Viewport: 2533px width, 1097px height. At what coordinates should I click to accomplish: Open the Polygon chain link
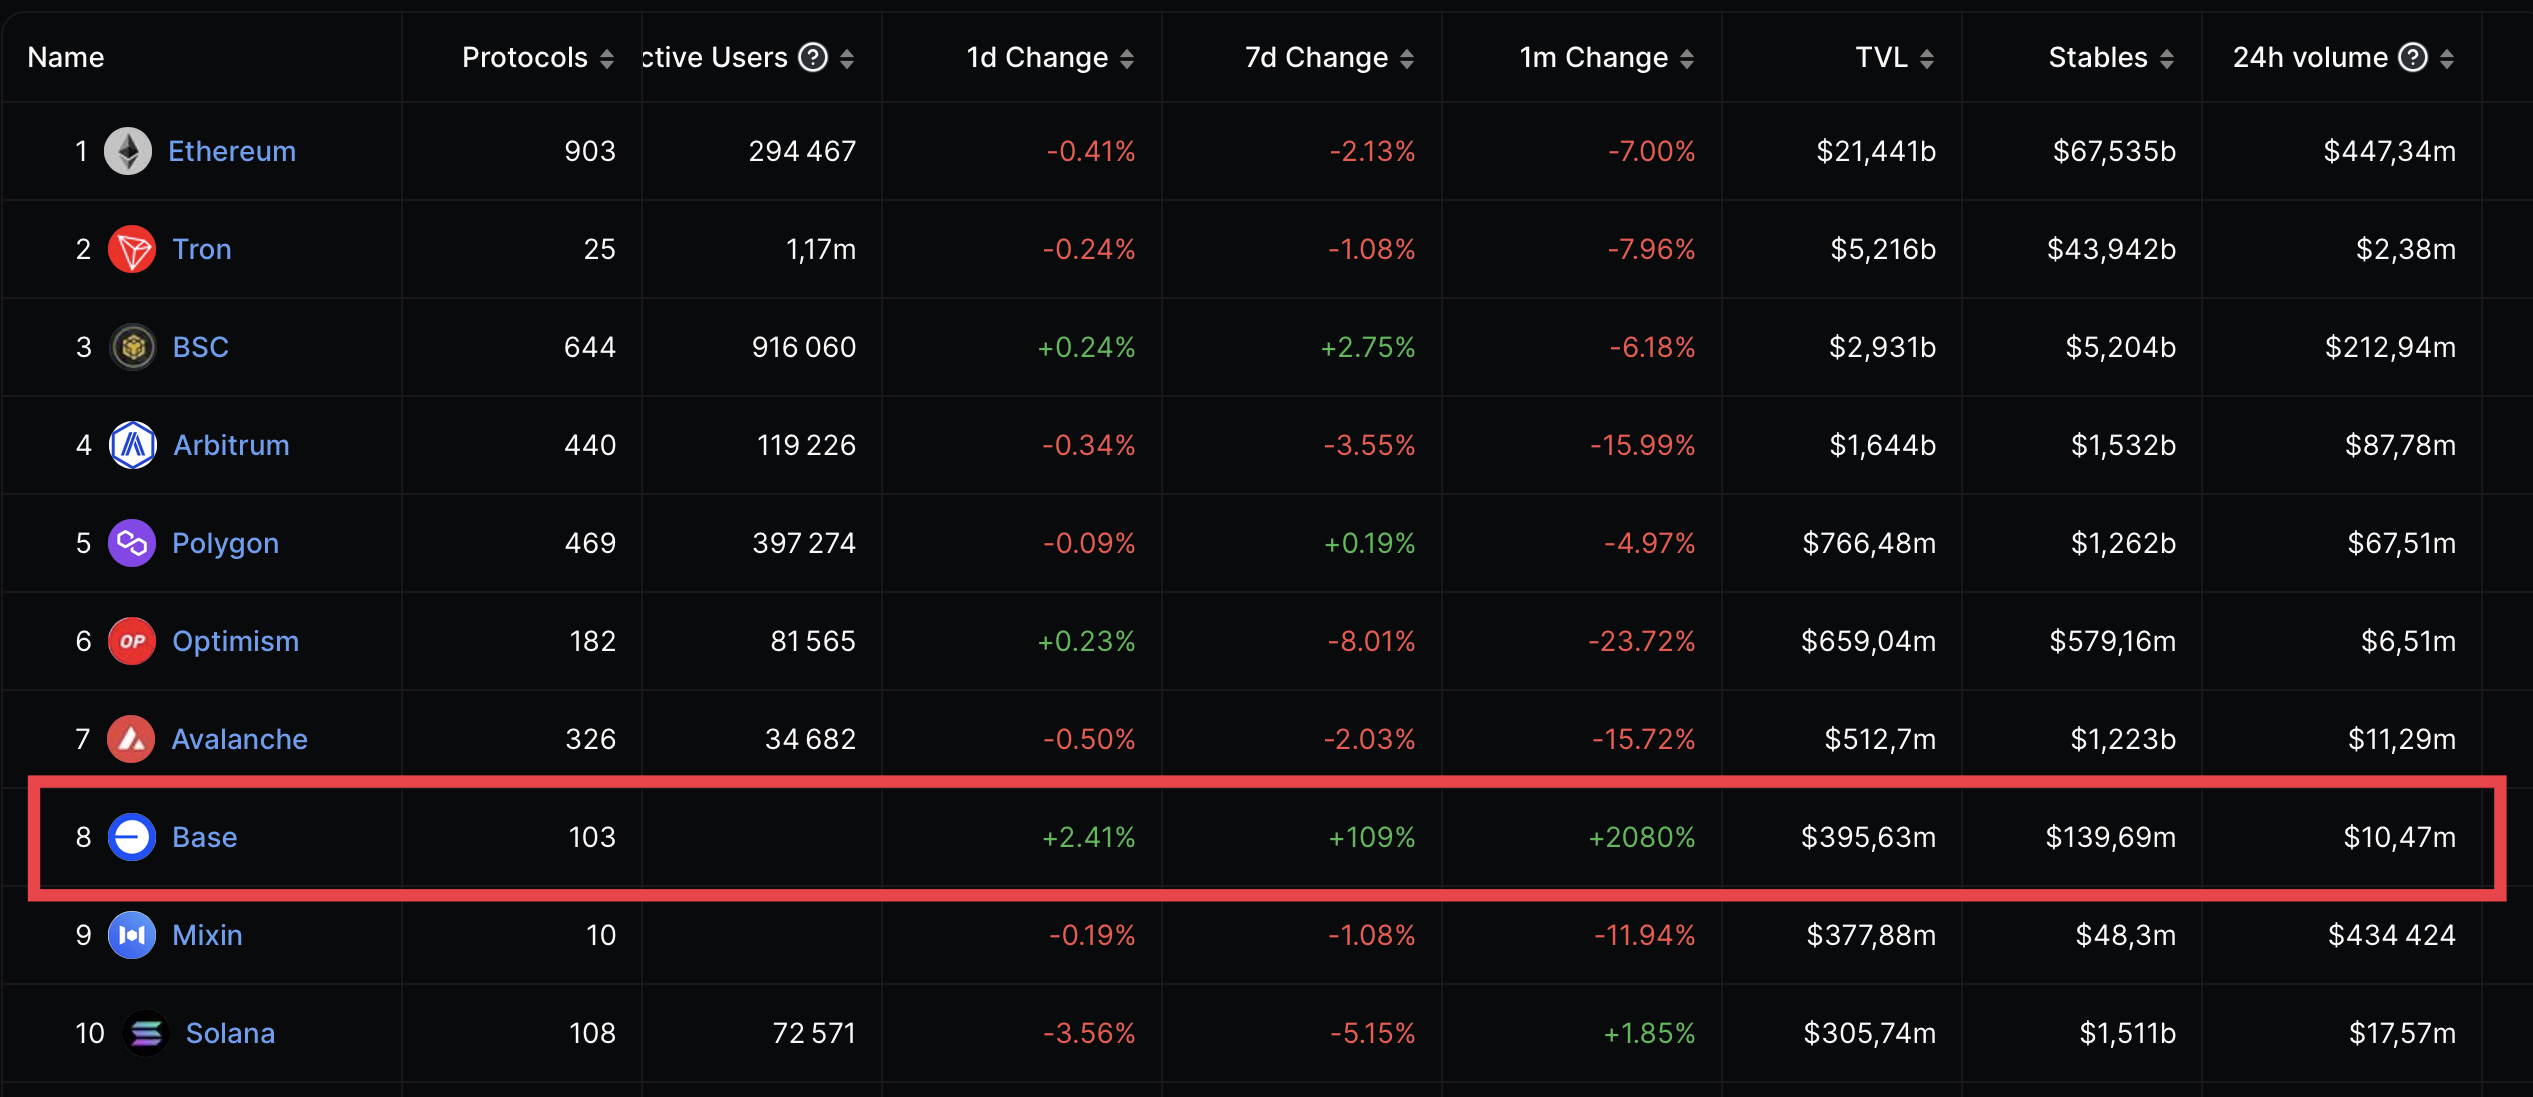coord(226,543)
